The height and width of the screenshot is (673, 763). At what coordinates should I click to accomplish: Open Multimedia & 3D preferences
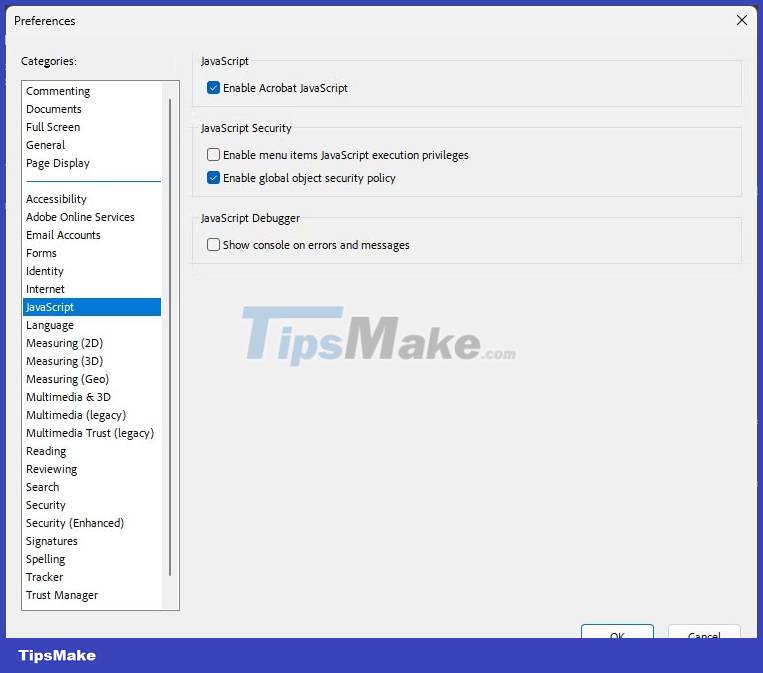point(92,397)
